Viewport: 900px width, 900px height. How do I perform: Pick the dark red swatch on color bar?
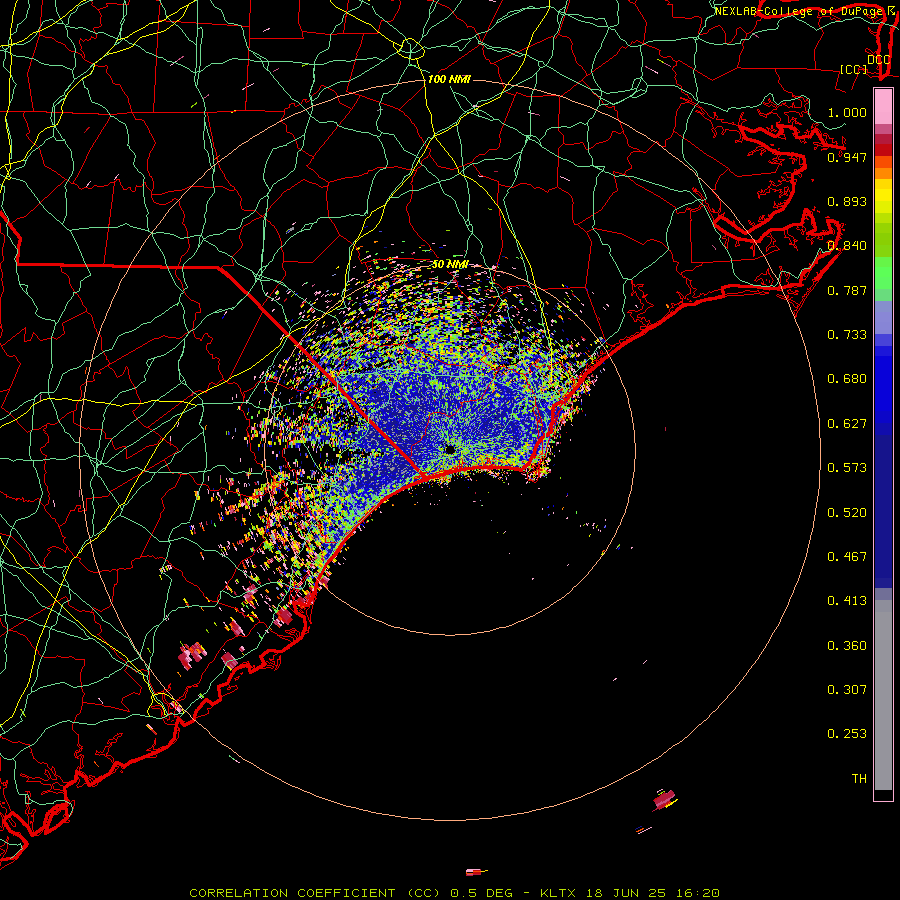[x=883, y=150]
